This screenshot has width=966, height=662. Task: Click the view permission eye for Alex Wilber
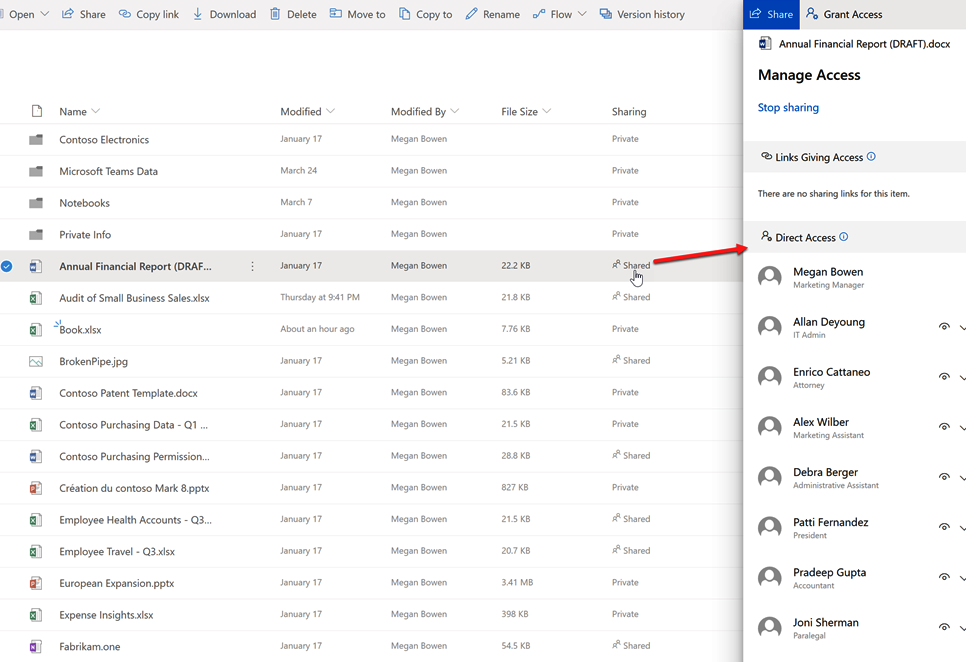944,427
